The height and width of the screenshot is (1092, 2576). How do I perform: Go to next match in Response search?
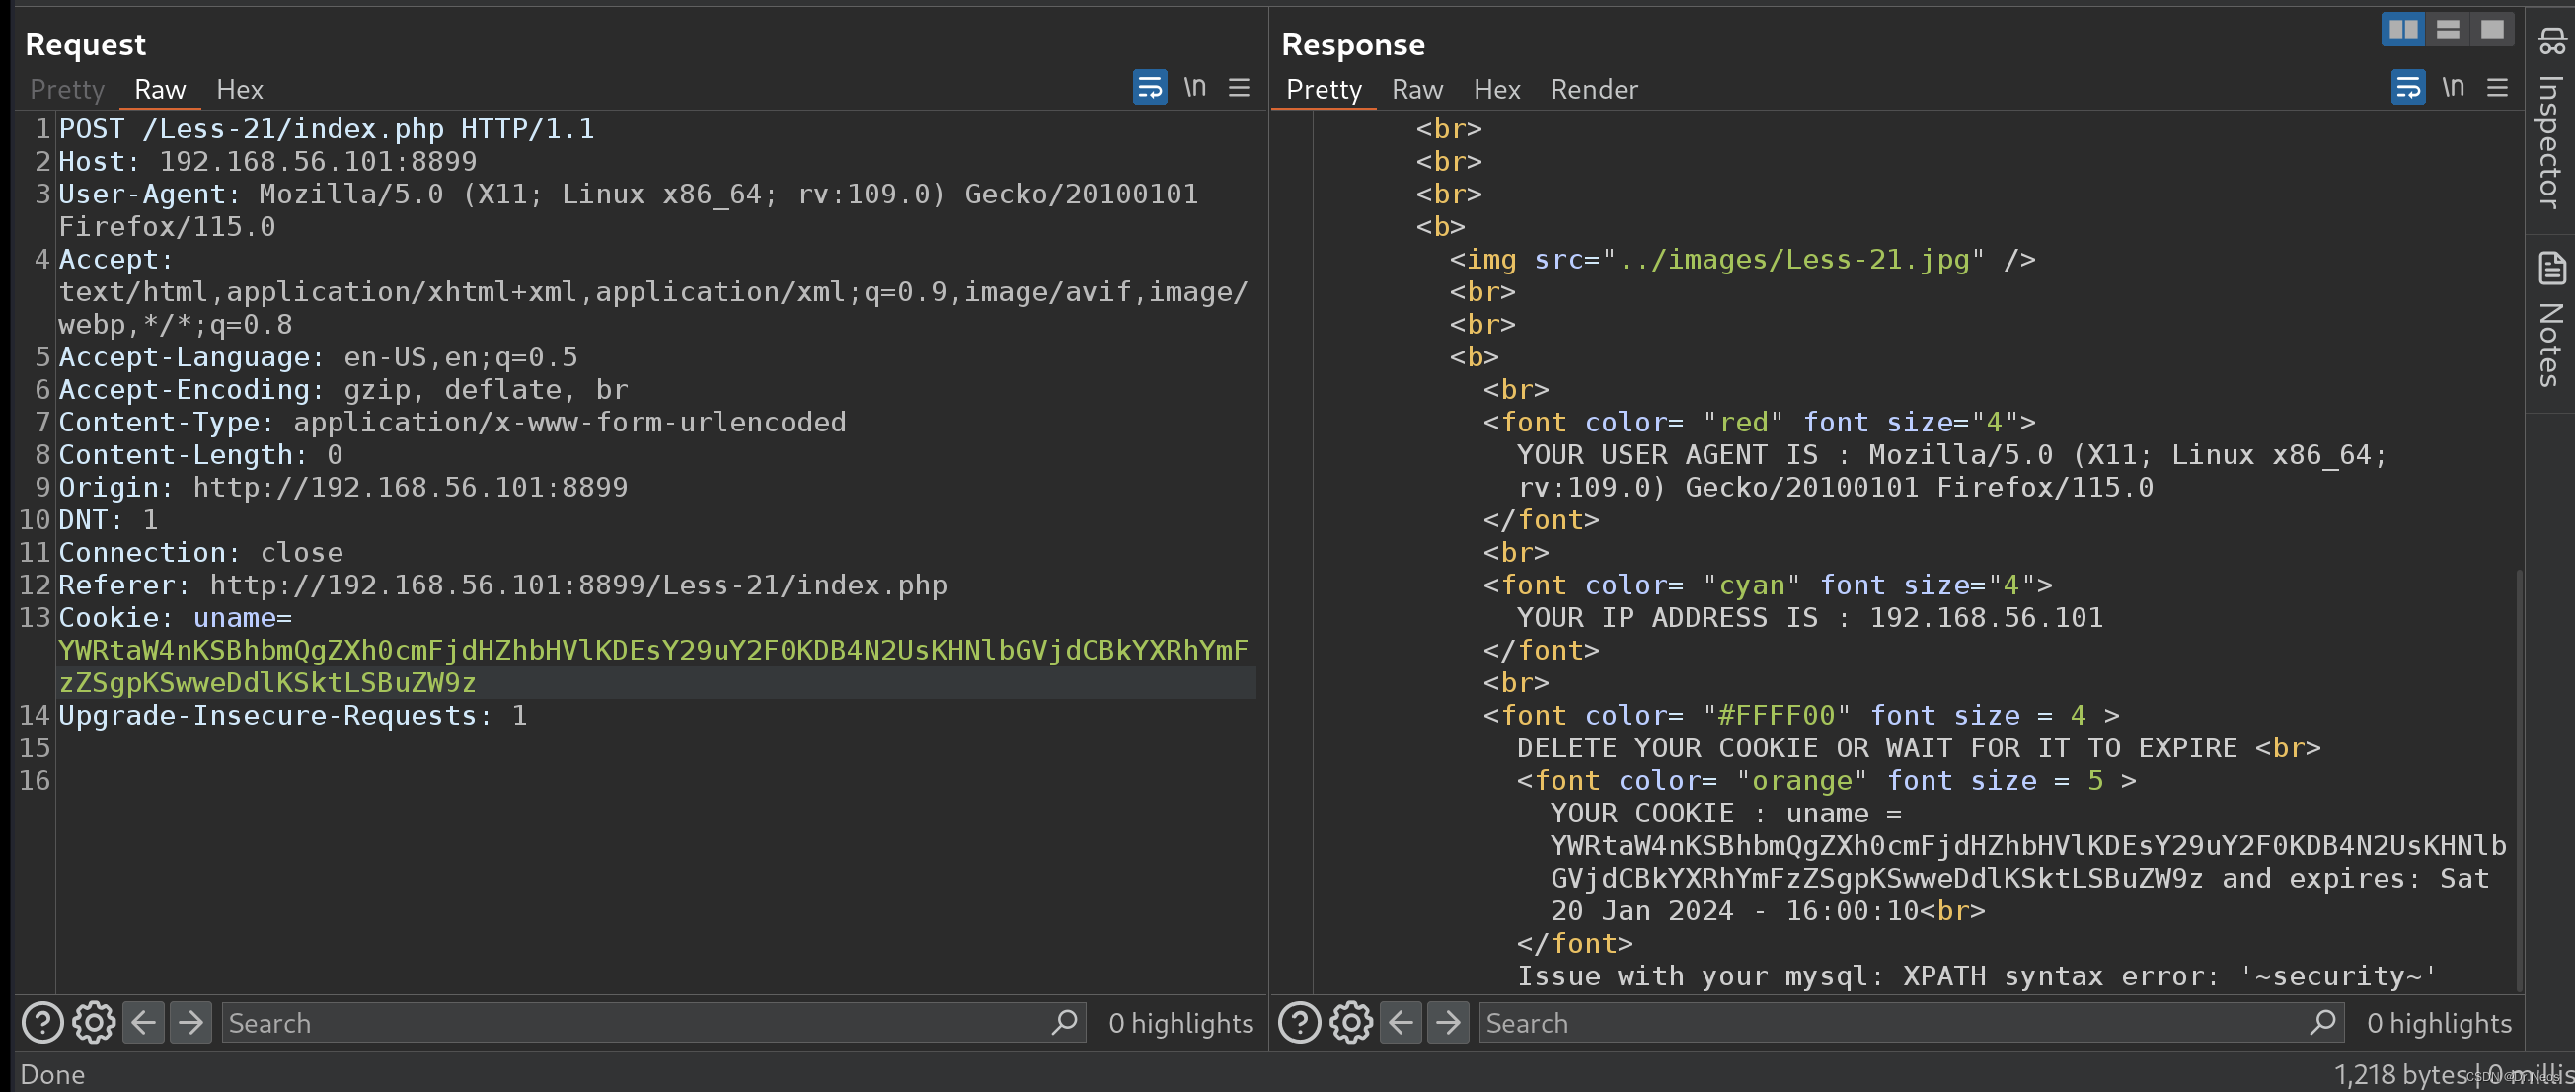point(1448,1022)
